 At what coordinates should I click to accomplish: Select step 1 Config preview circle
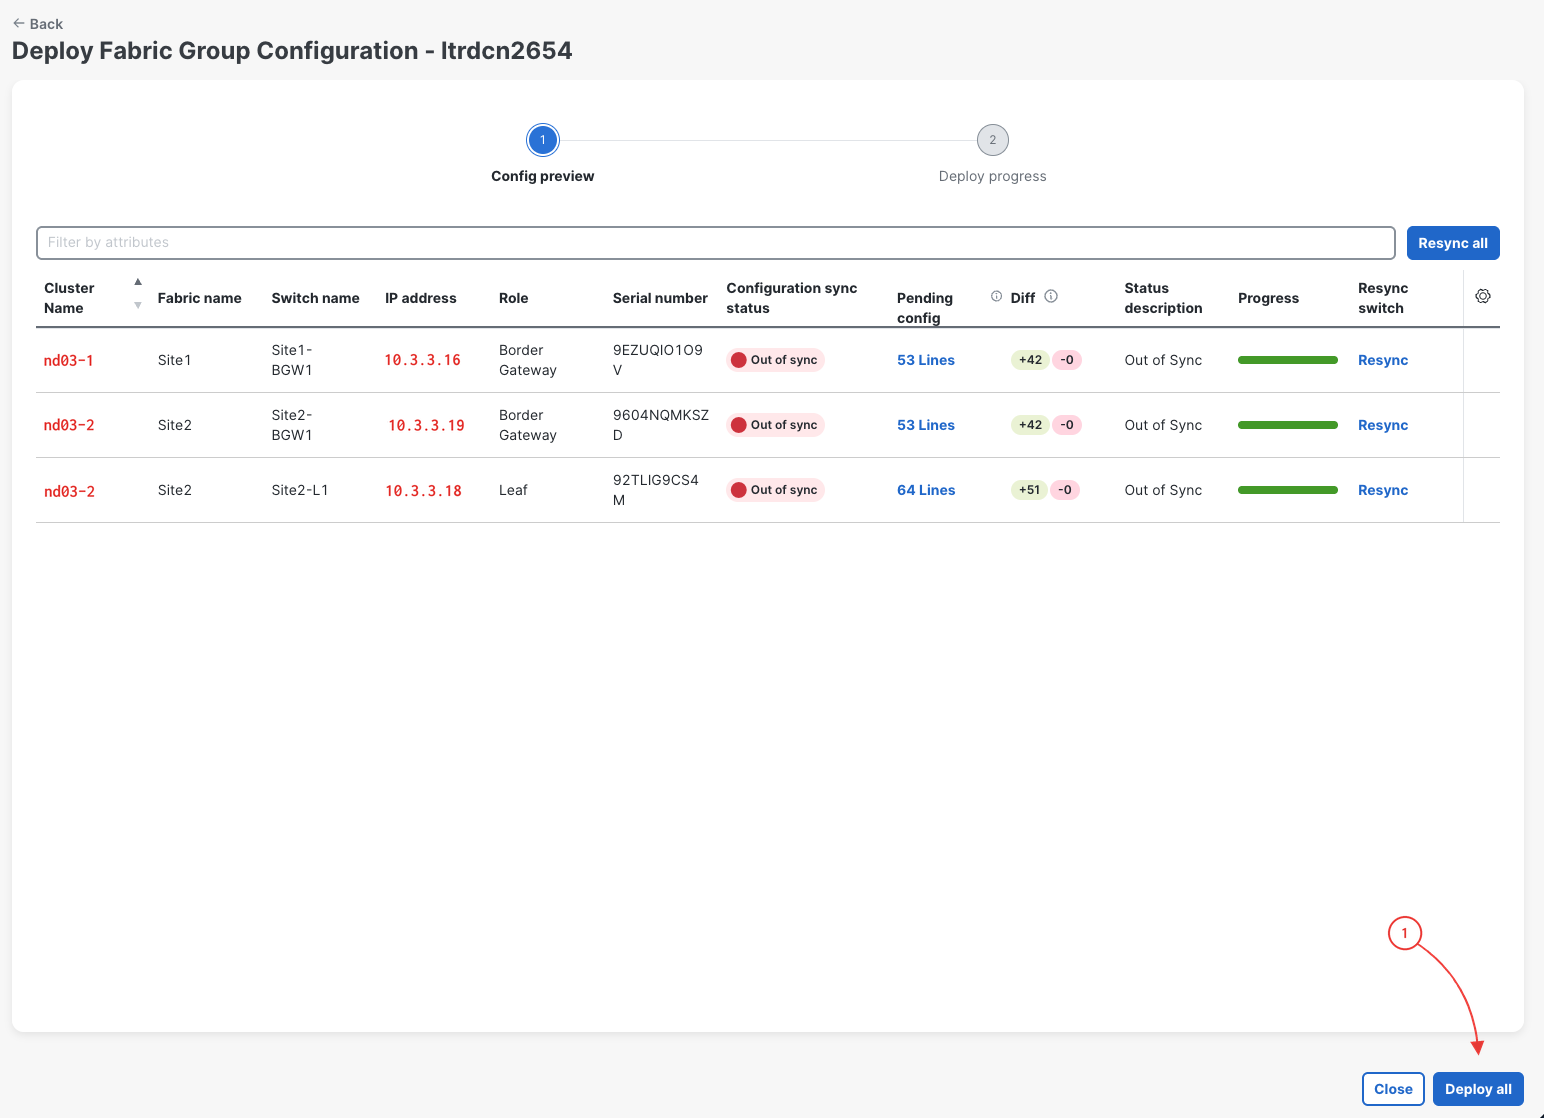pos(543,140)
